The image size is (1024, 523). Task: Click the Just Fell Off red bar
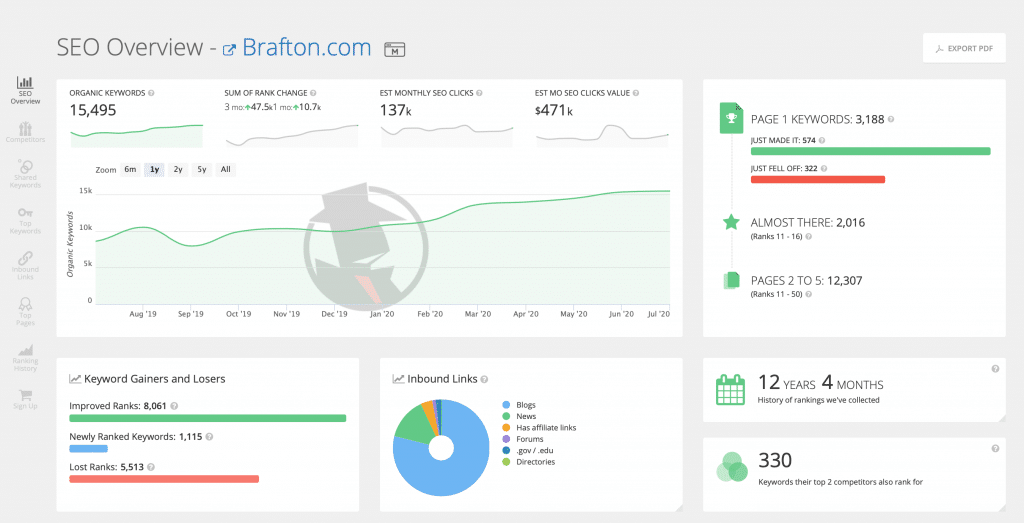(x=818, y=180)
